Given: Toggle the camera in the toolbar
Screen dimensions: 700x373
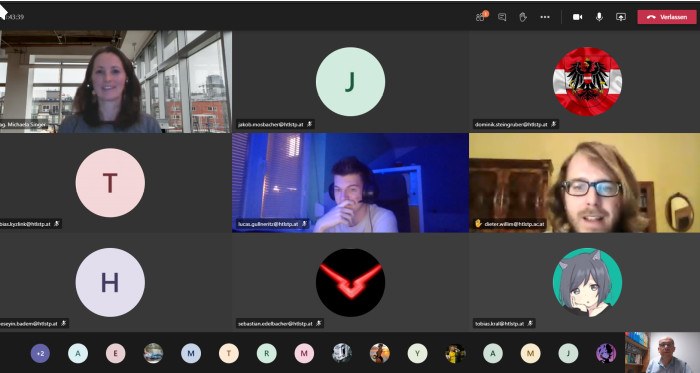Looking at the screenshot, I should click(x=577, y=17).
